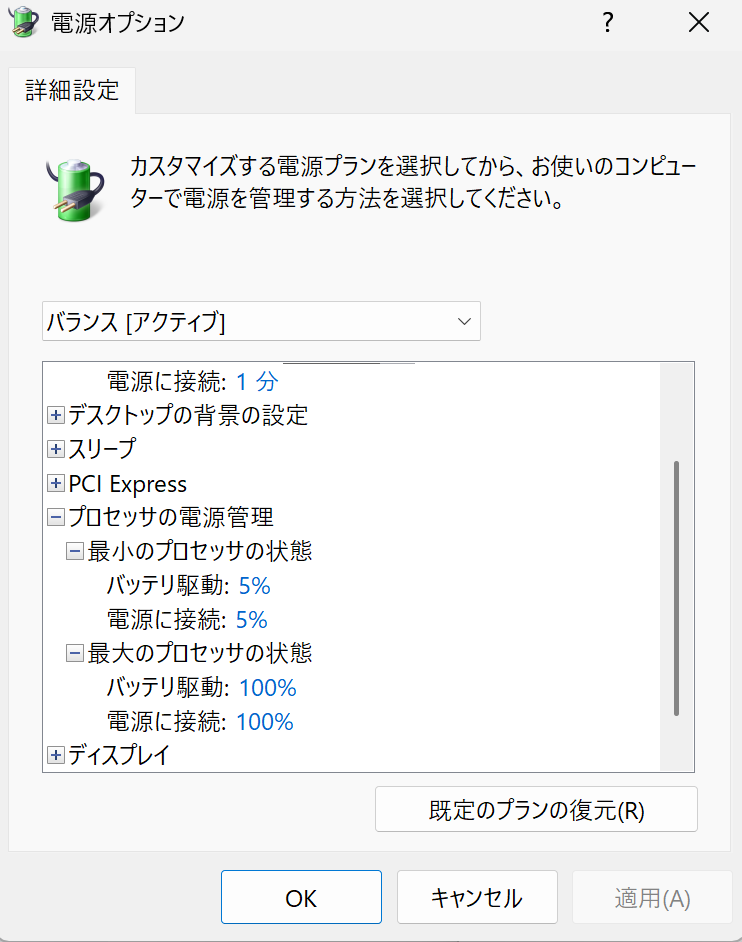742x942 pixels.
Task: Select minimum processor バッテリ駆動 5% value
Action: tap(254, 586)
